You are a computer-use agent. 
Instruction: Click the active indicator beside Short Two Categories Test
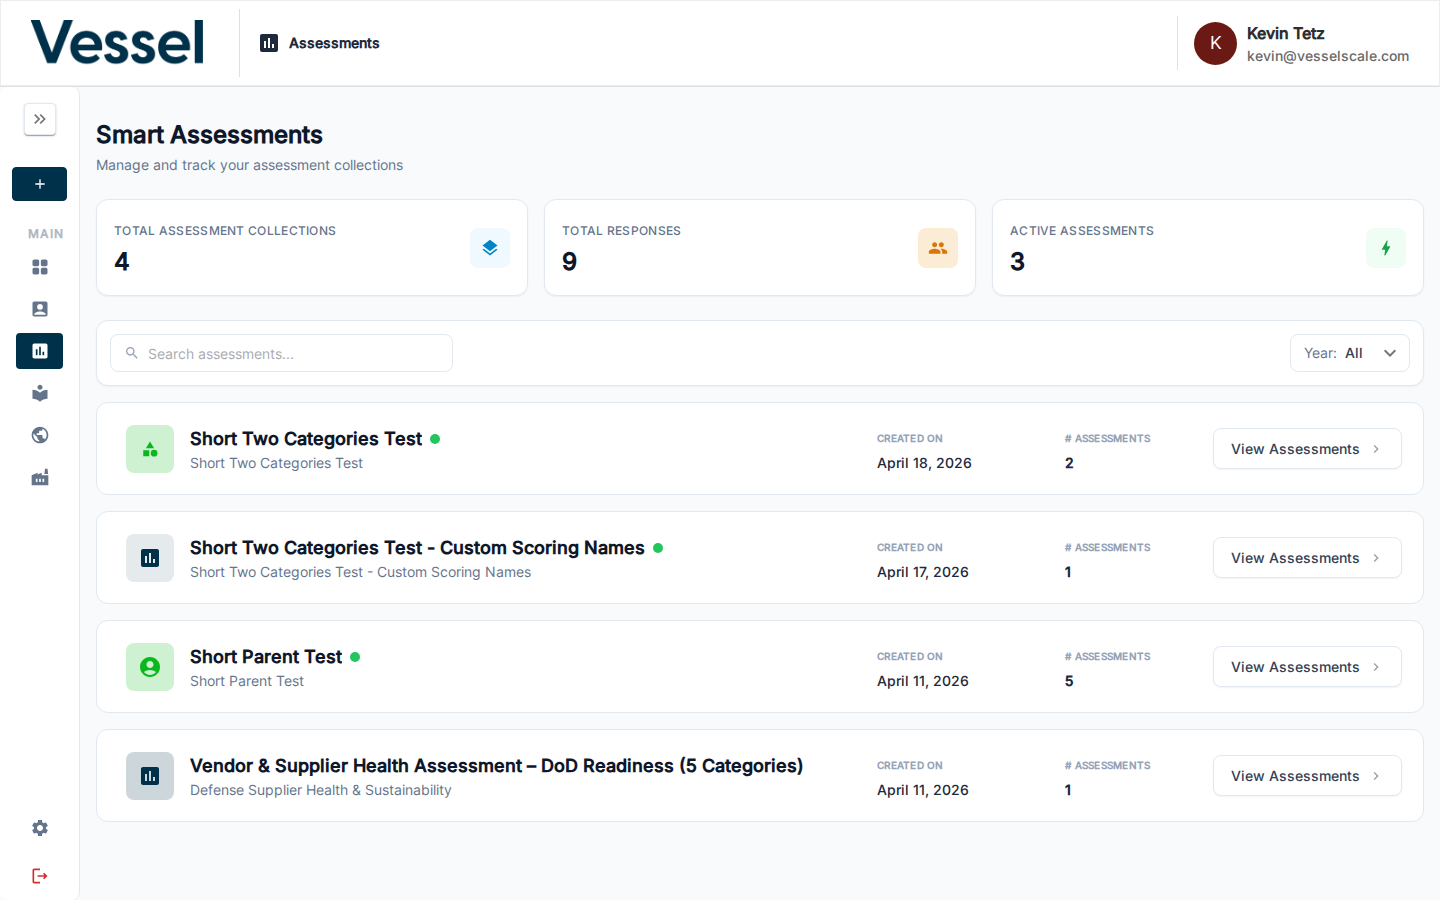(x=436, y=438)
